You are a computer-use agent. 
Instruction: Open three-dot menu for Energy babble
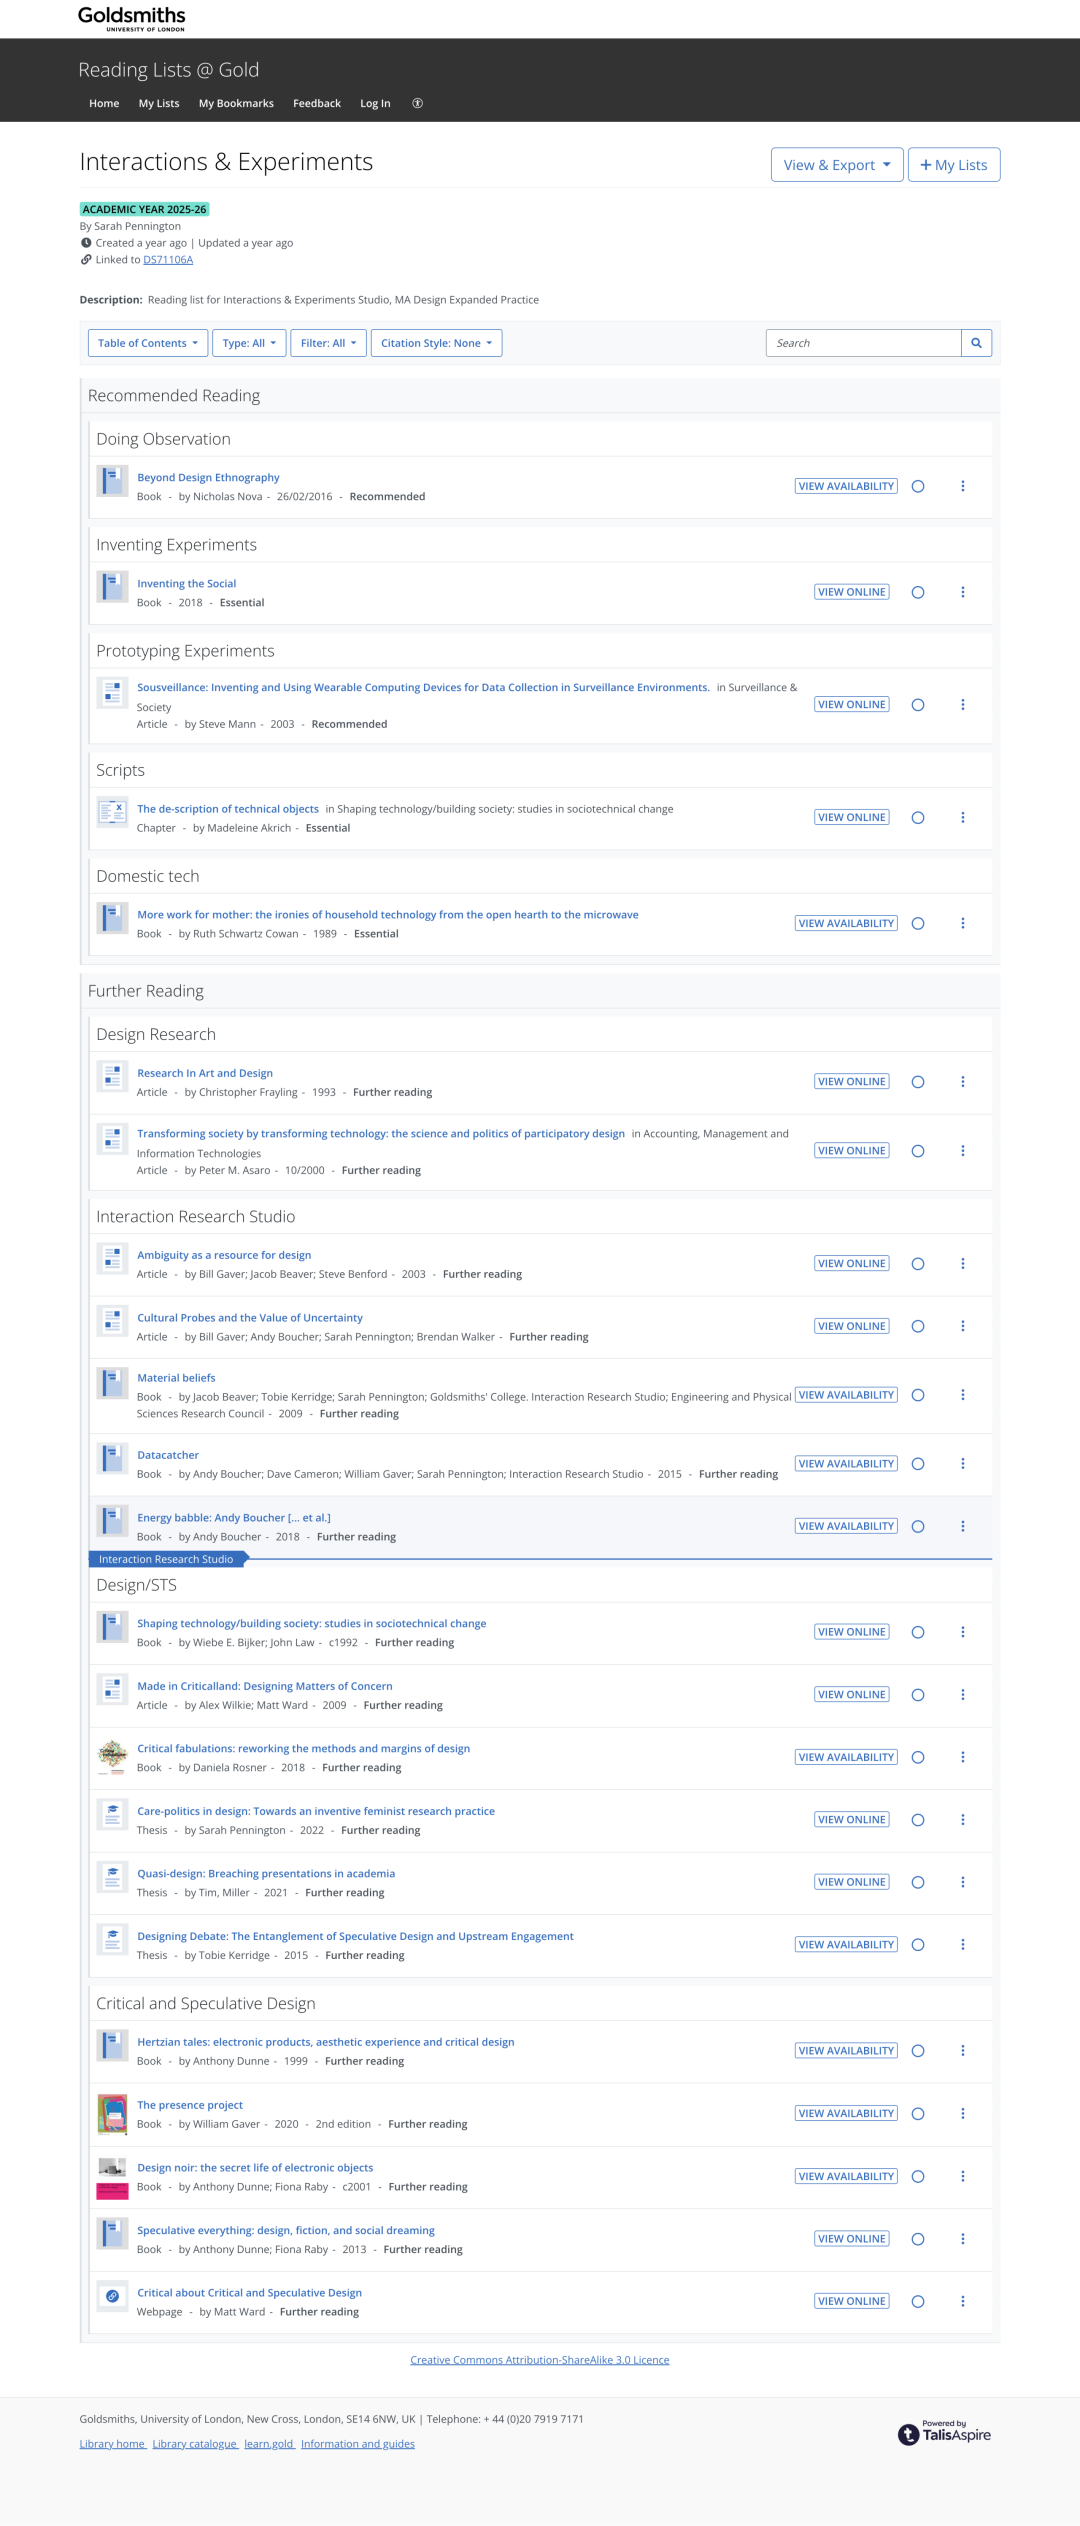point(963,1526)
